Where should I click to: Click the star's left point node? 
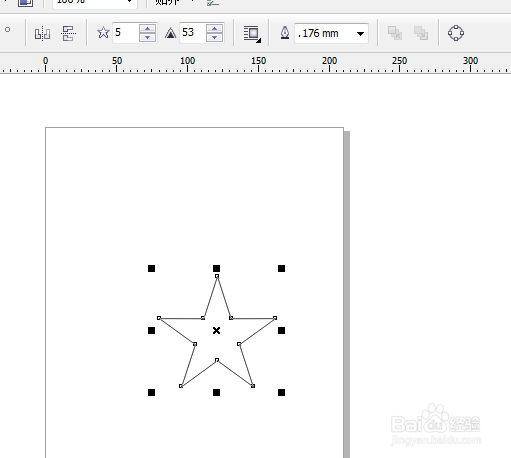click(159, 318)
